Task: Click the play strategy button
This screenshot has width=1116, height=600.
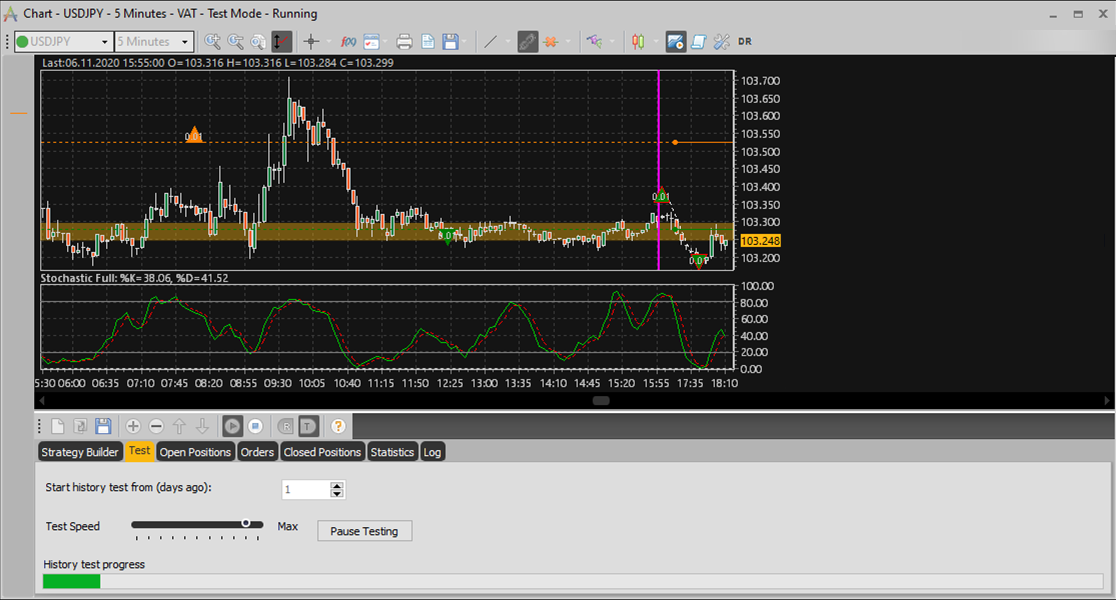Action: pos(232,426)
